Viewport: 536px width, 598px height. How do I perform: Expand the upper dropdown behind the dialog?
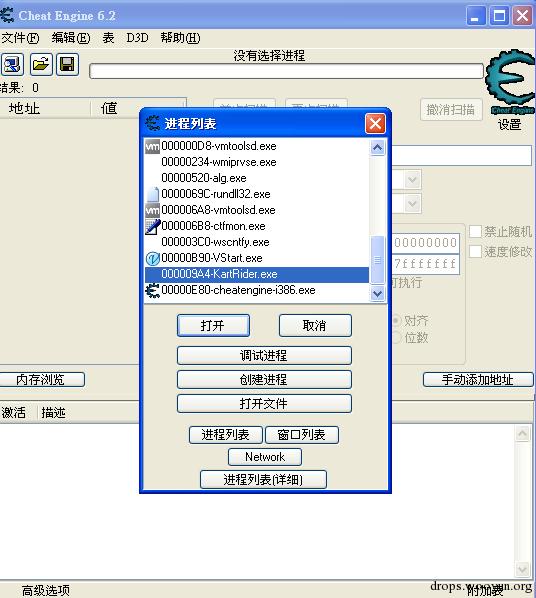[x=412, y=180]
